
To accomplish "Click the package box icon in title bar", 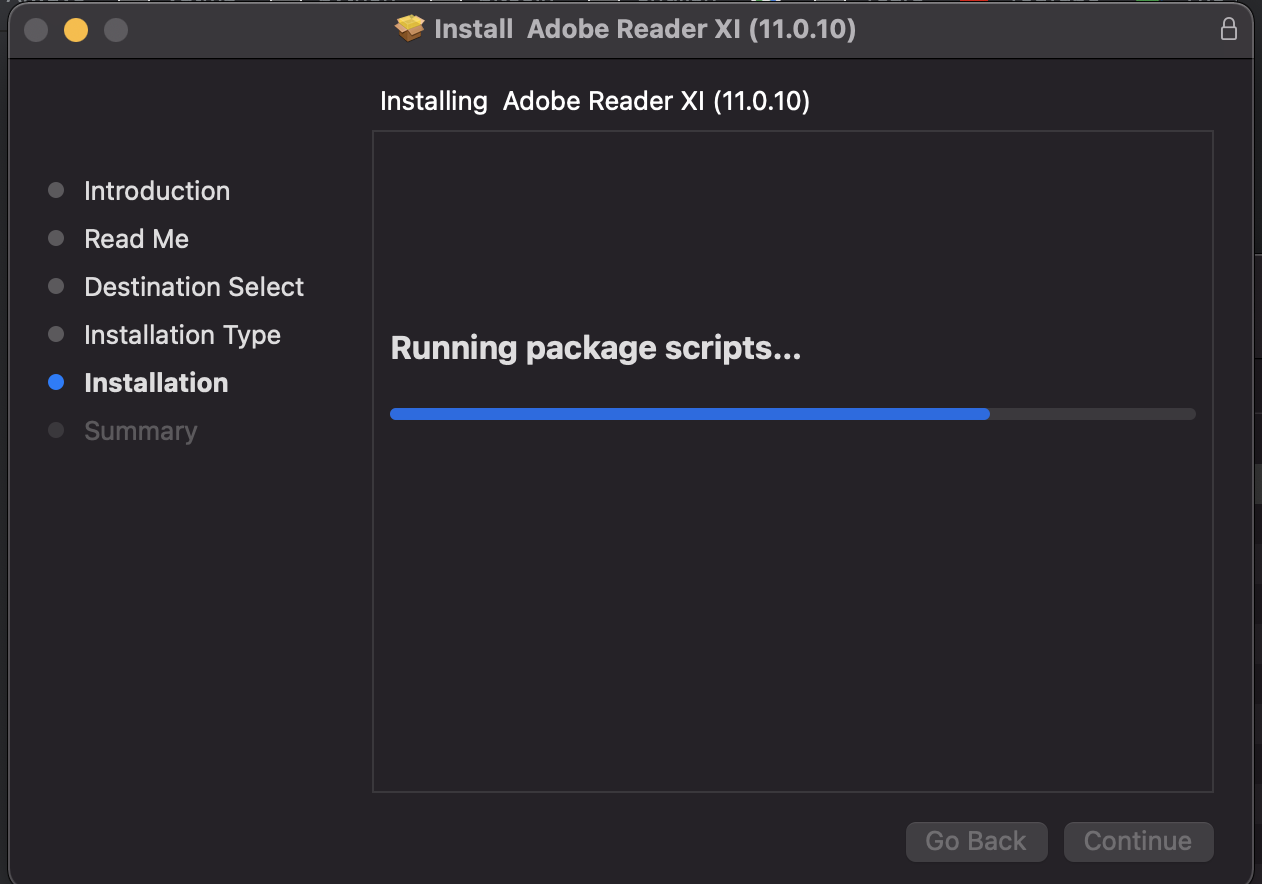I will coord(410,30).
